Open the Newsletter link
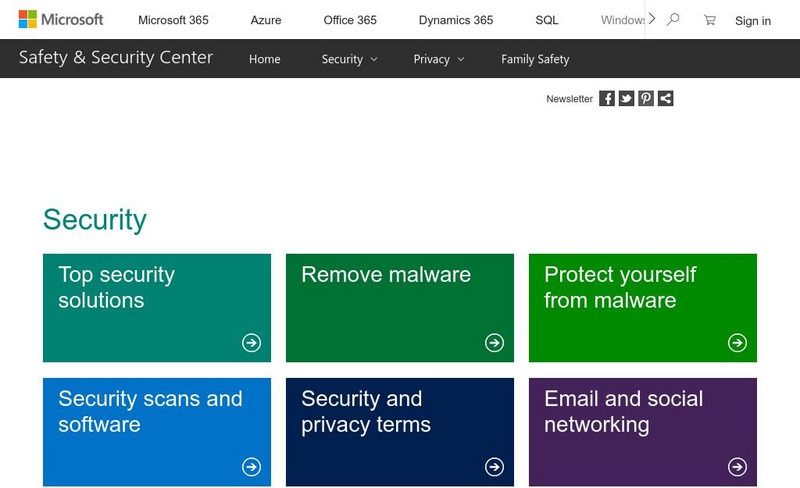 [569, 99]
